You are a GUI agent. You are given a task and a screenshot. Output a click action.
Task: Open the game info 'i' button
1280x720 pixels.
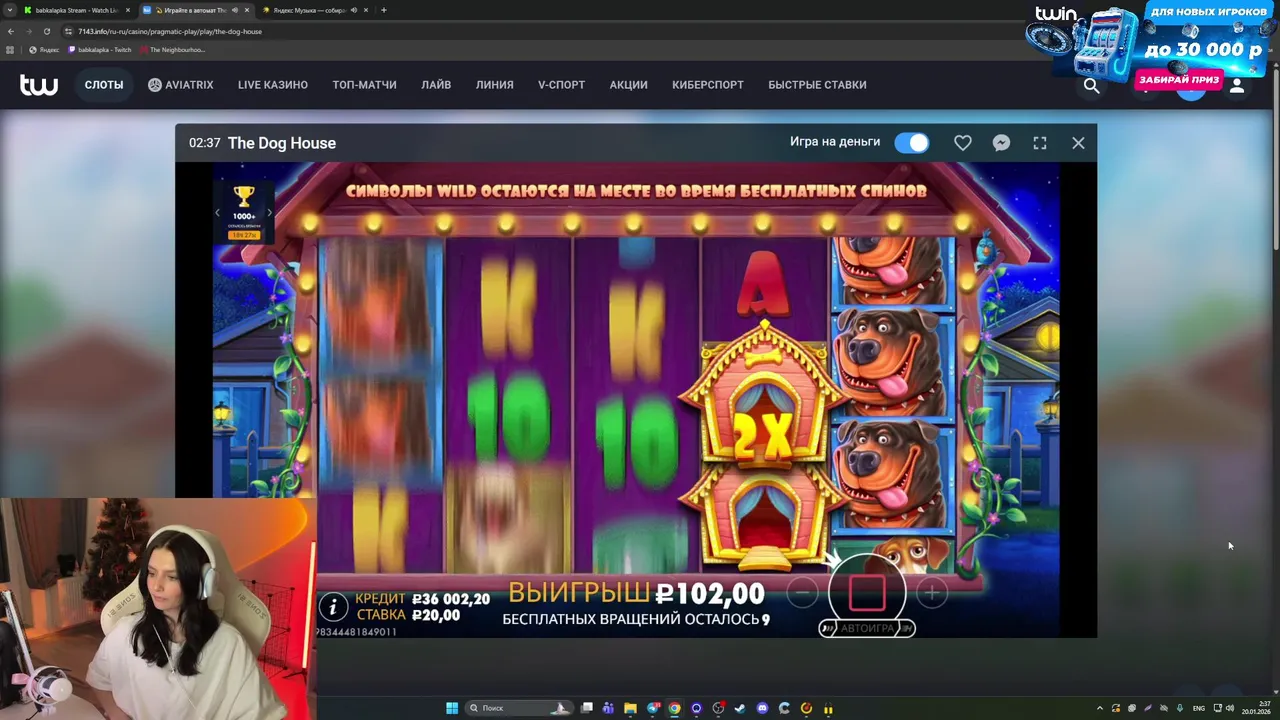pos(333,606)
